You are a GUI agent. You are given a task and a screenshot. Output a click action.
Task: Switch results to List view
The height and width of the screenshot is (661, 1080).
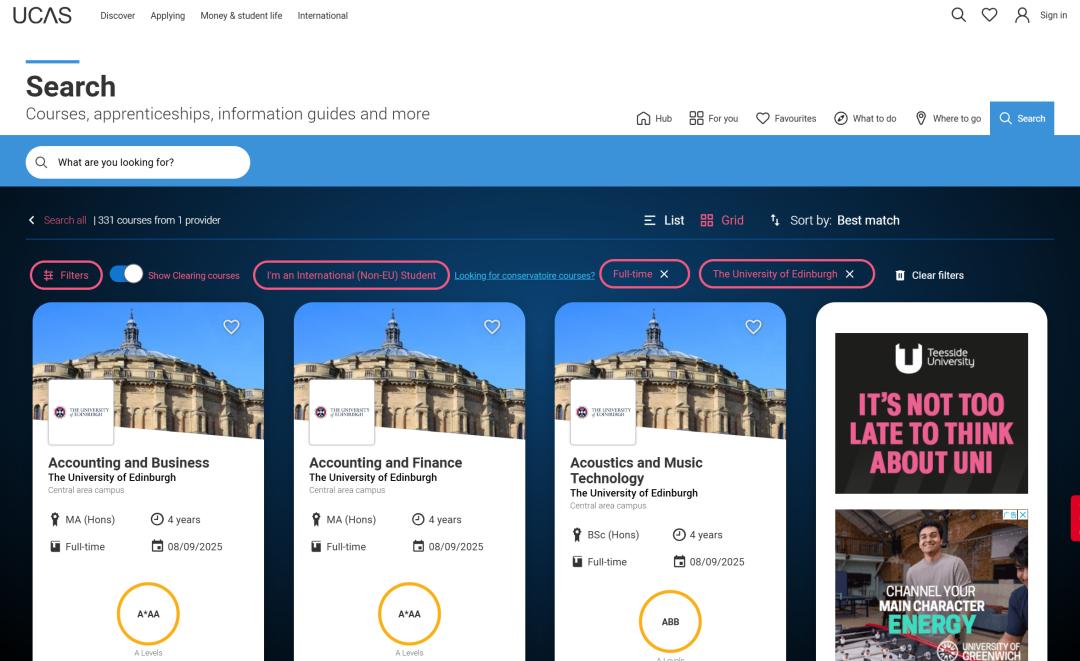(x=664, y=220)
